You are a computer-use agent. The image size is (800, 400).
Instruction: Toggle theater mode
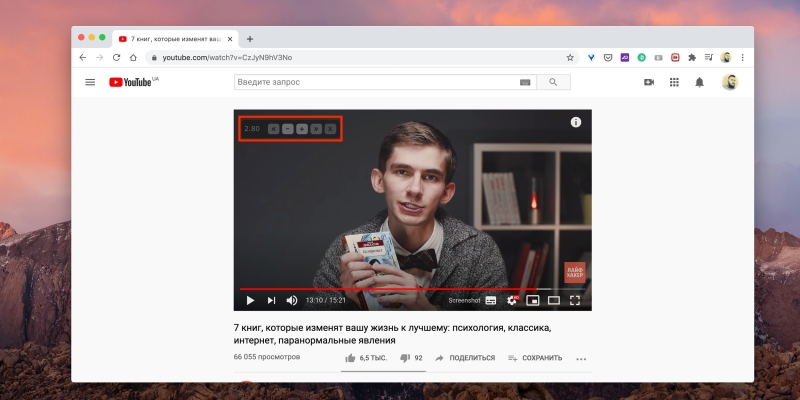pos(554,301)
